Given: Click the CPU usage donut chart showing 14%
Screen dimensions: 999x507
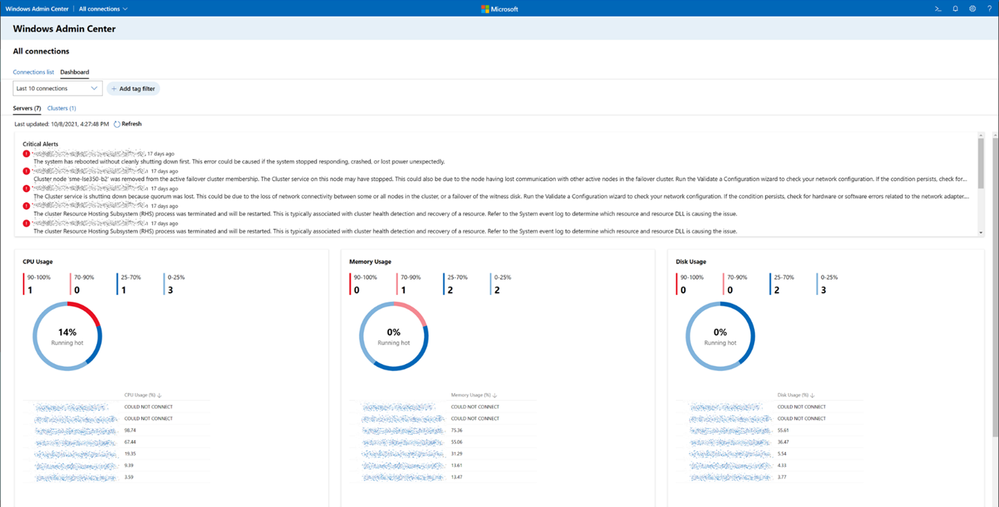Looking at the screenshot, I should click(x=67, y=336).
